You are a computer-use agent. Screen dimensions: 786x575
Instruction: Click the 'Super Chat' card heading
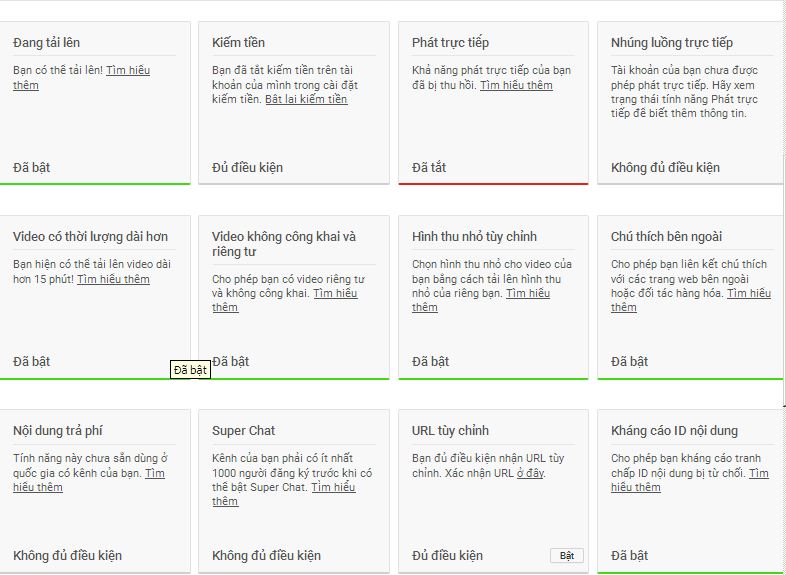243,431
